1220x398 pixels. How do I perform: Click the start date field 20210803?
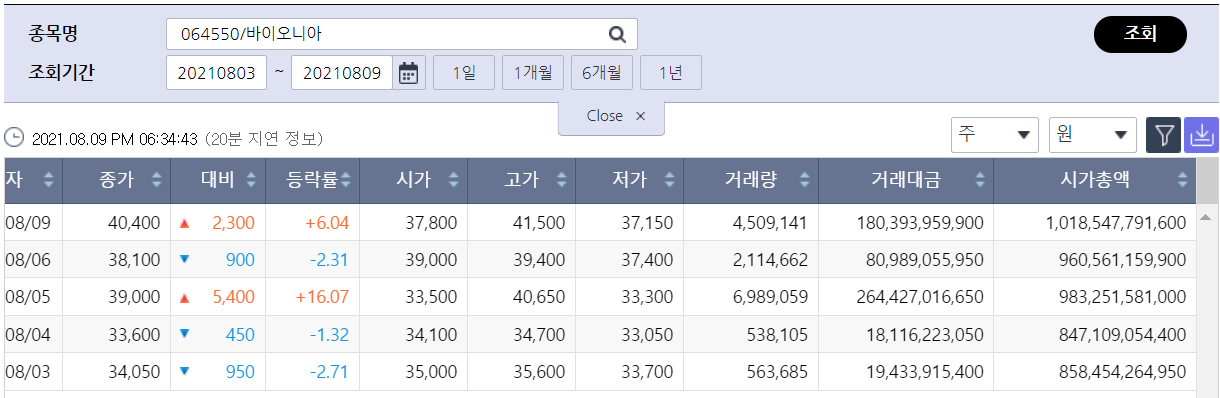(x=216, y=73)
